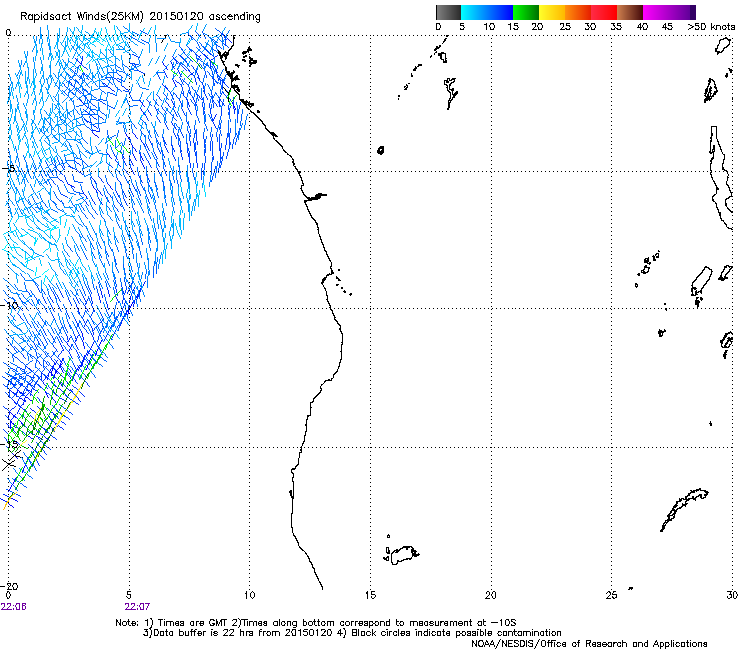Click the title text 'Rapidscat Winds(25KM) 20150120 ascending'
The width and height of the screenshot is (740, 650).
[140, 17]
